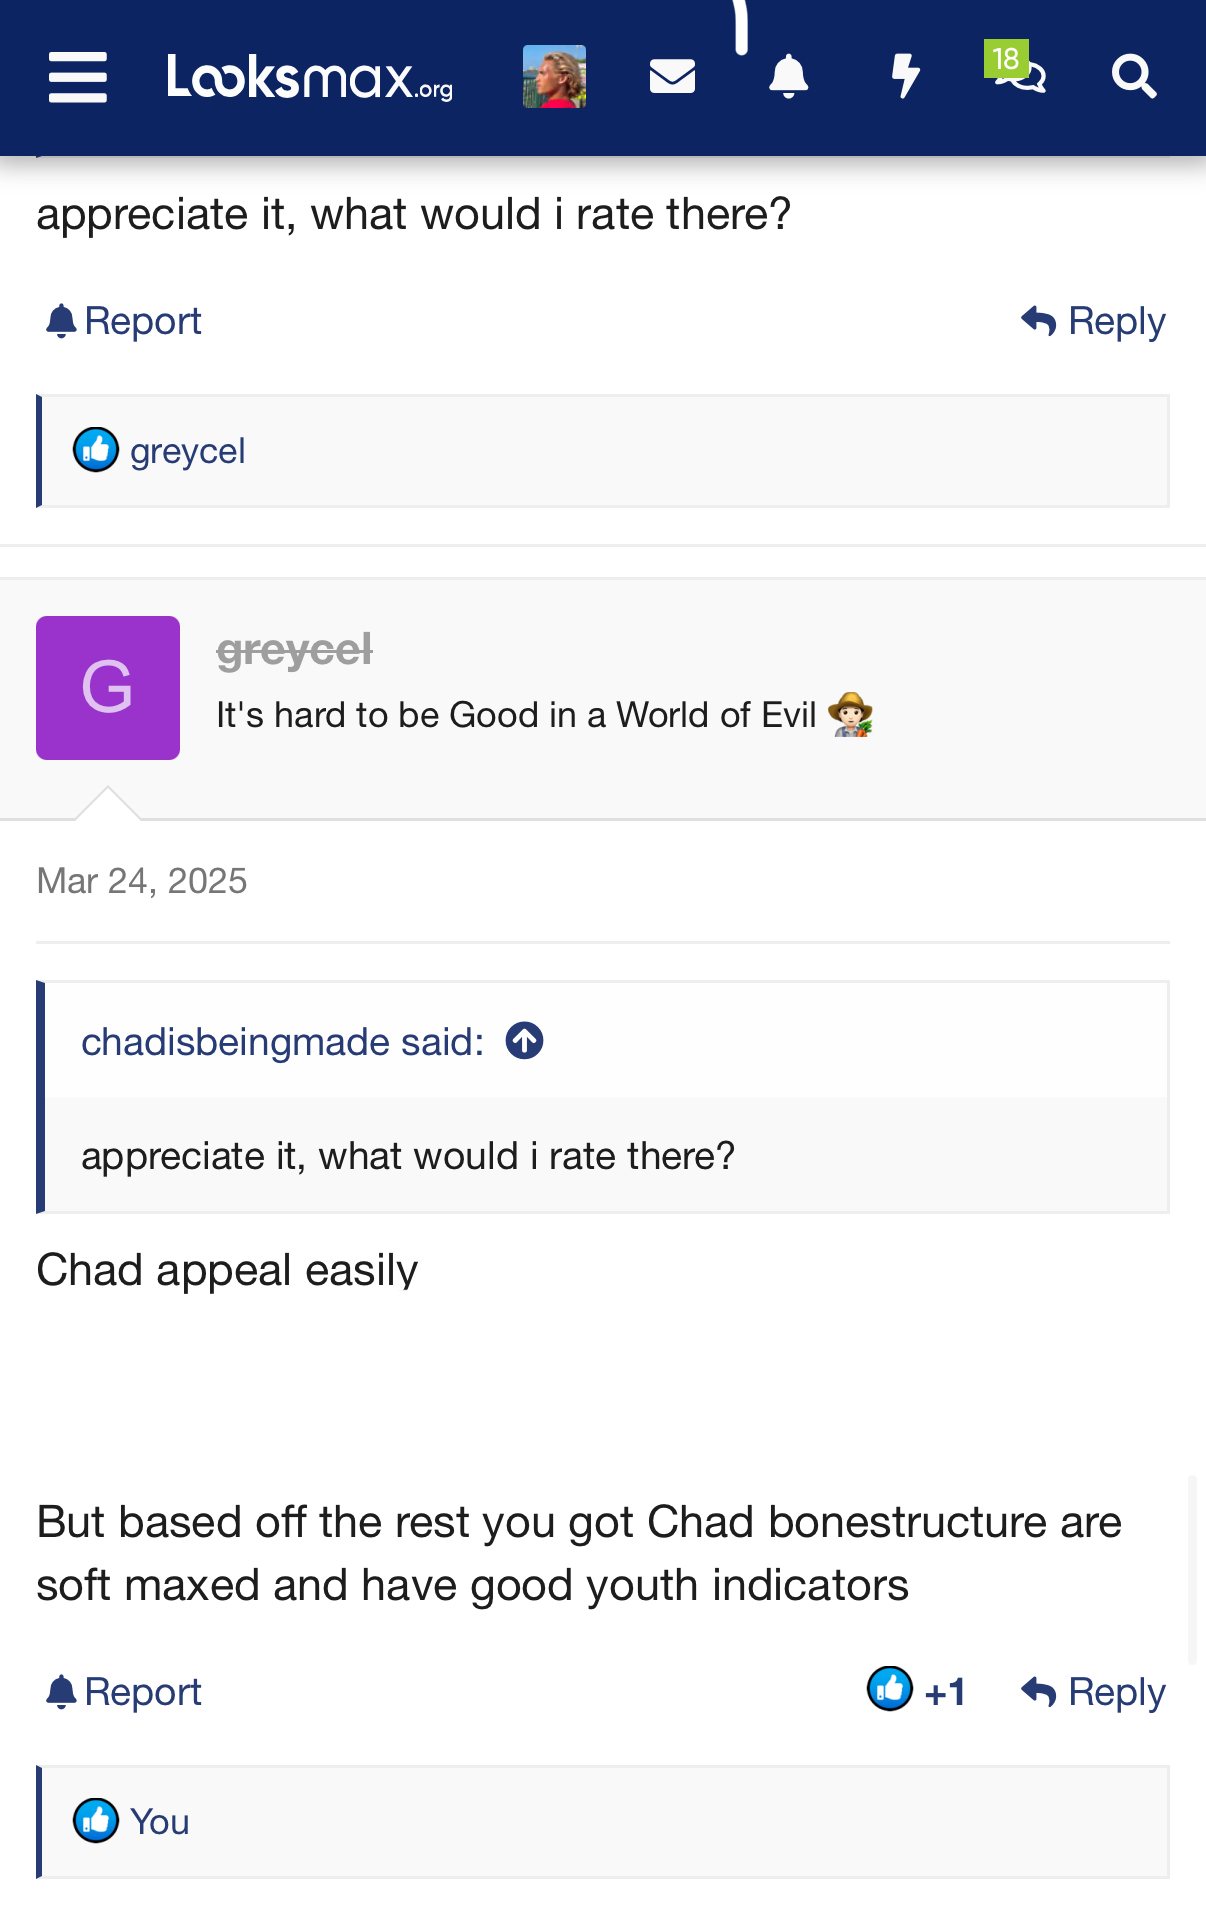The width and height of the screenshot is (1206, 1905).
Task: Open the hamburger navigation menu
Action: point(78,77)
